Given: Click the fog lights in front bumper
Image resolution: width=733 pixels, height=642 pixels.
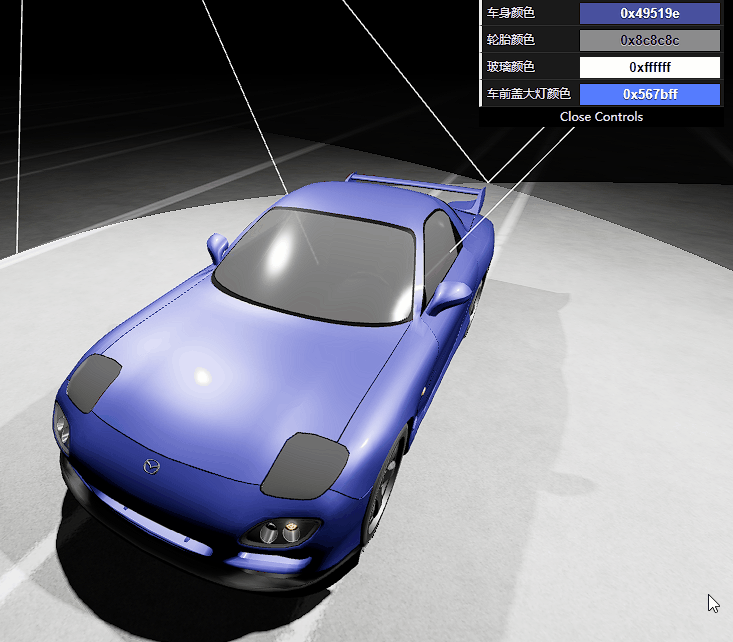Looking at the screenshot, I should pyautogui.click(x=280, y=532).
